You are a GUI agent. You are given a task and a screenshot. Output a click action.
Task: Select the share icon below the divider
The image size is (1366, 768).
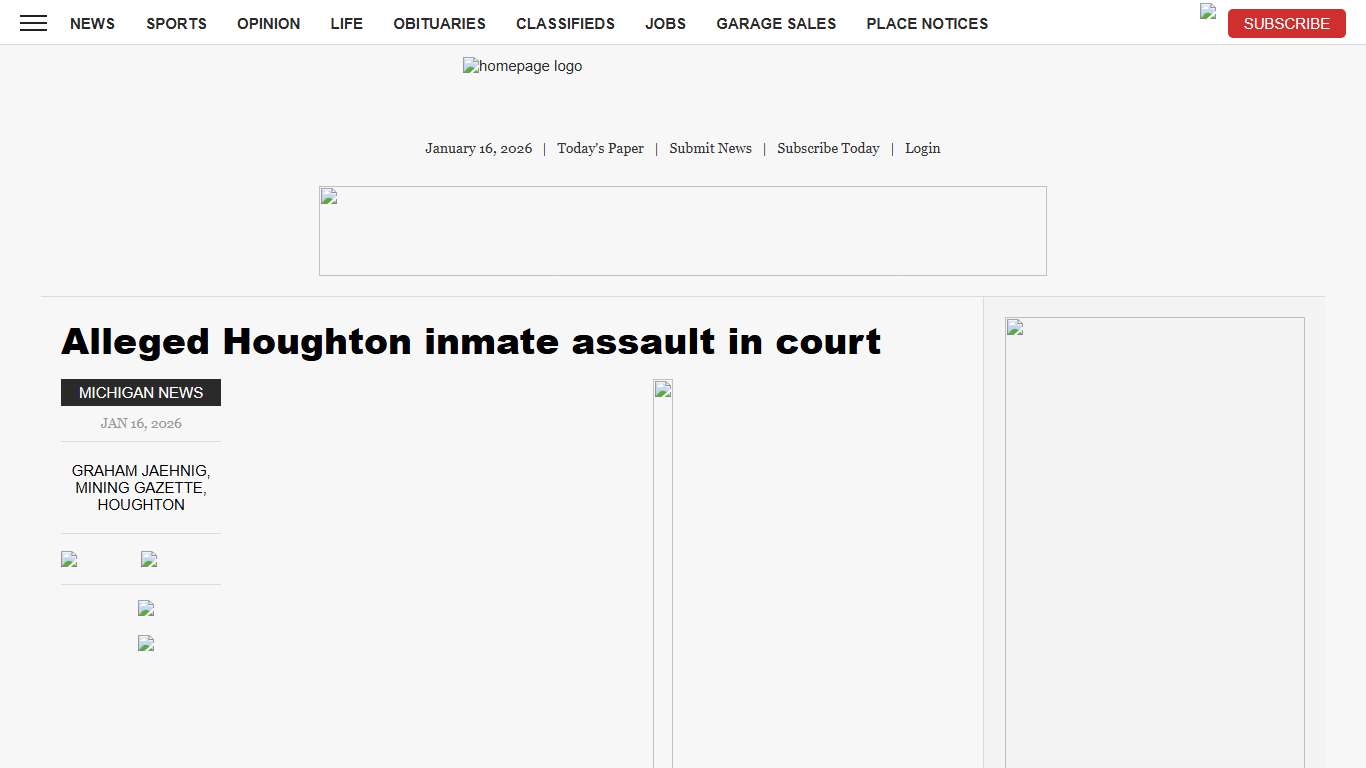tap(145, 608)
